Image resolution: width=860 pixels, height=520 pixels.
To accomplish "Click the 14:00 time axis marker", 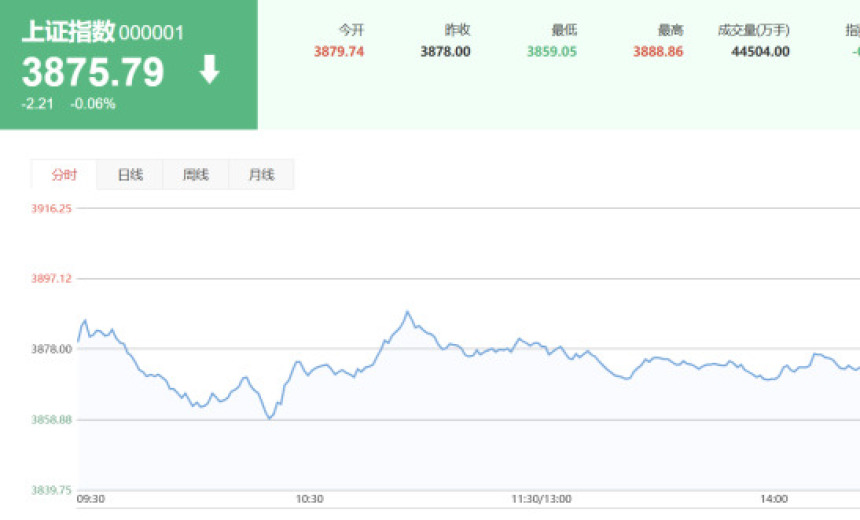I will tap(773, 499).
